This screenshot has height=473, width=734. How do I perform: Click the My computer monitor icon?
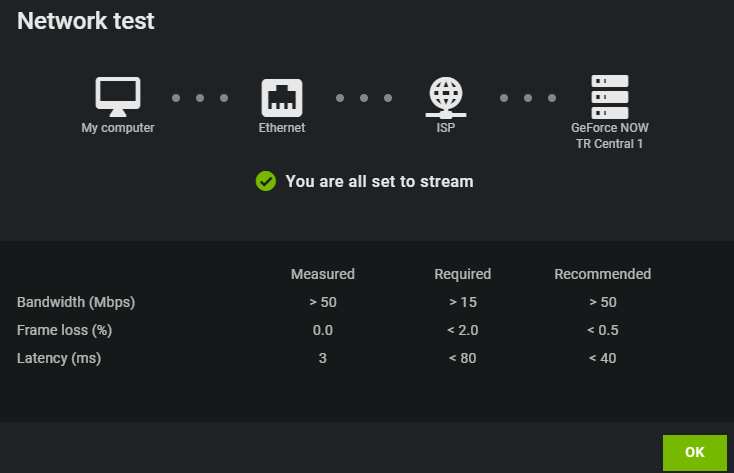pos(118,96)
